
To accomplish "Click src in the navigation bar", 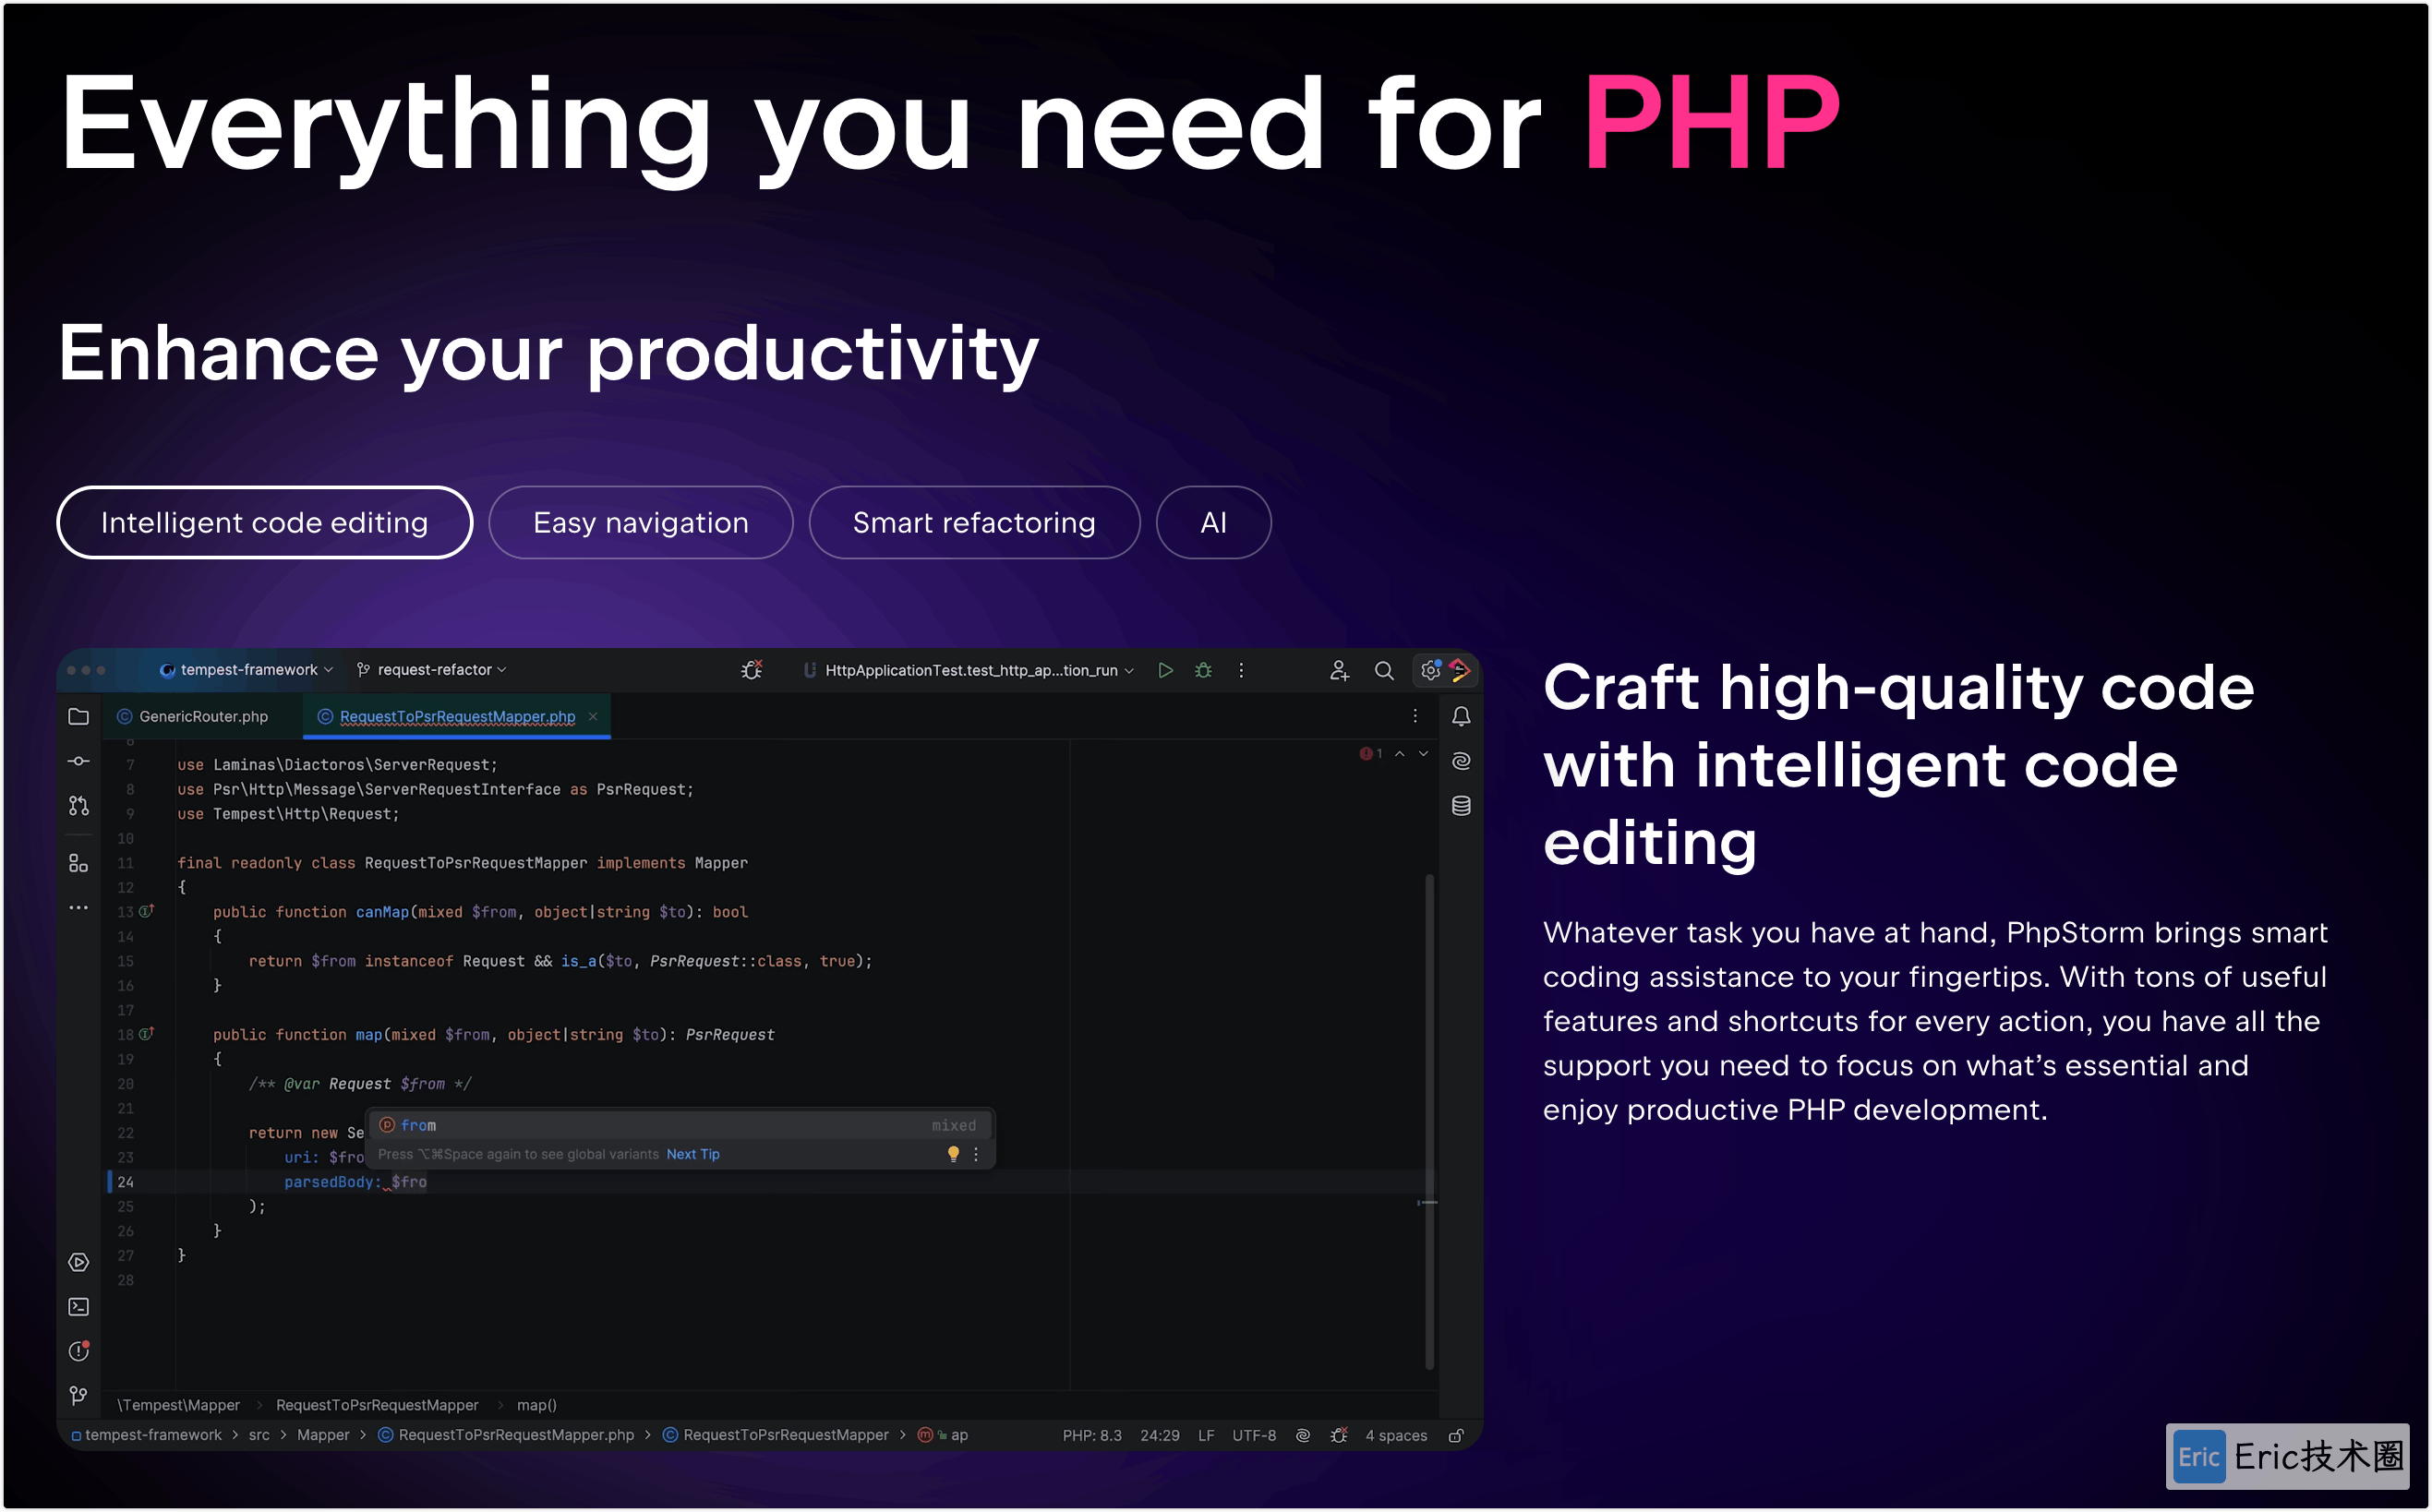I will pos(259,1435).
